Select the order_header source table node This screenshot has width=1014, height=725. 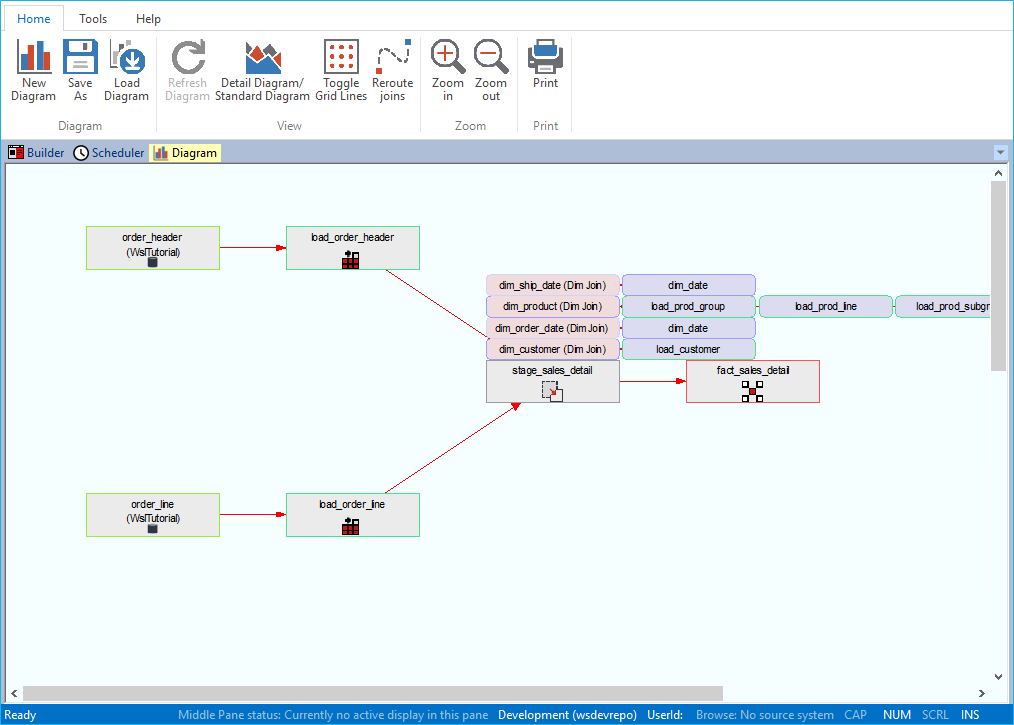coord(153,248)
